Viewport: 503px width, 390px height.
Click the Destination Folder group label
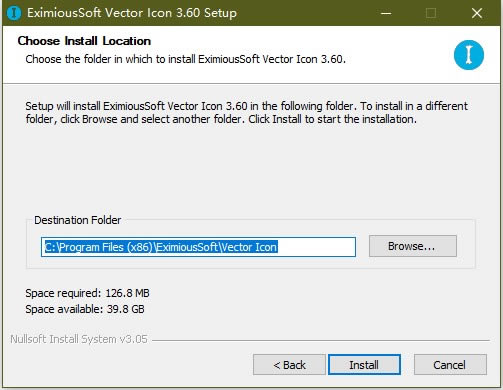(x=78, y=220)
